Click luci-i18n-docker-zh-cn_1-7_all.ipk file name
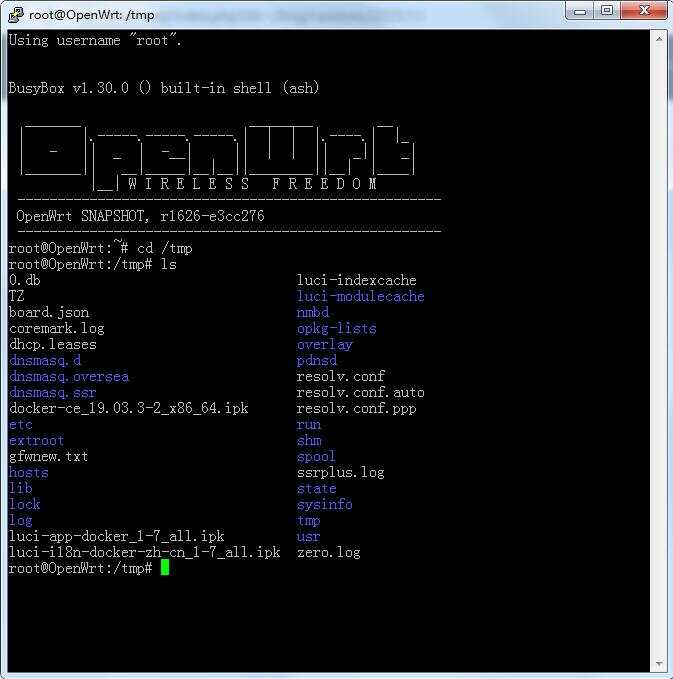This screenshot has height=679, width=673. [x=145, y=553]
